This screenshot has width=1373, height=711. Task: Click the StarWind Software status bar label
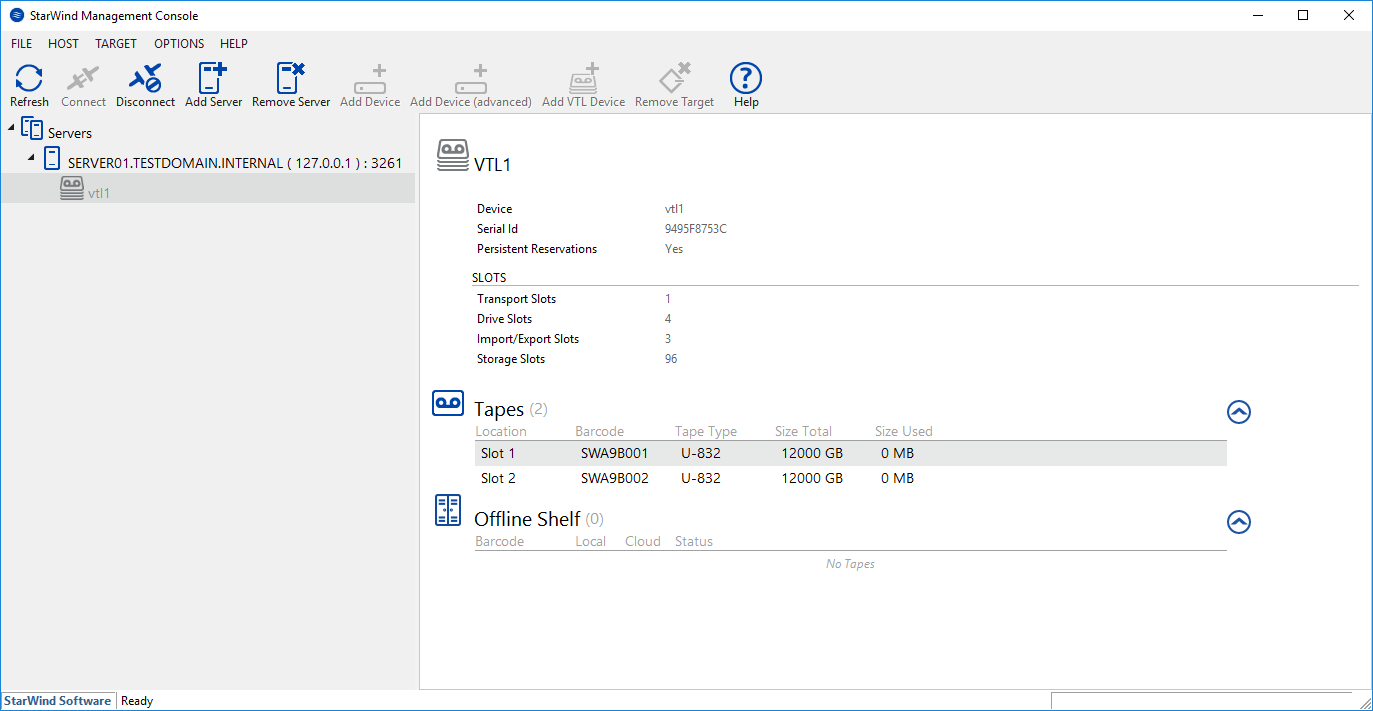click(59, 701)
